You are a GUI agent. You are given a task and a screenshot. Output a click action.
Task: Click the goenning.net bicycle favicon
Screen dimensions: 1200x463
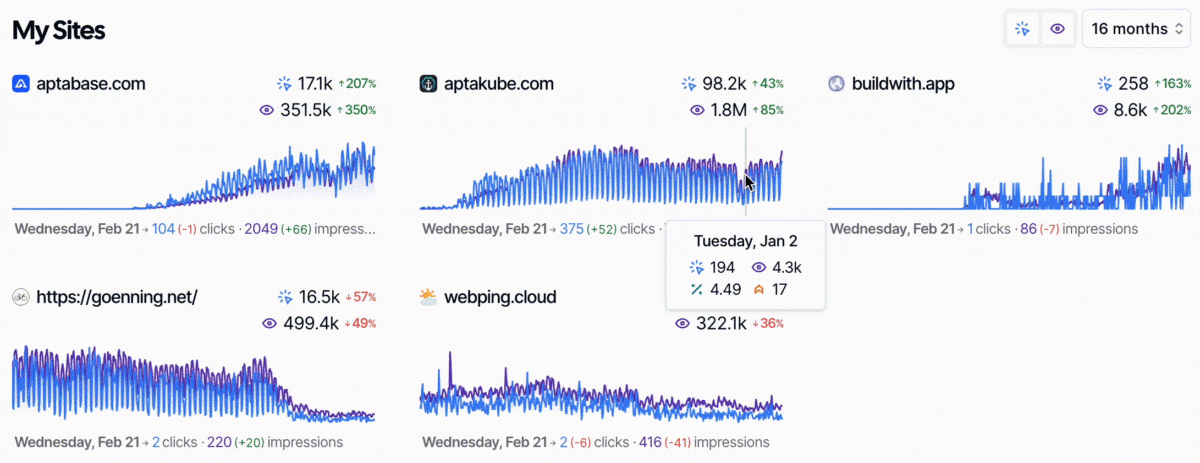pyautogui.click(x=21, y=297)
